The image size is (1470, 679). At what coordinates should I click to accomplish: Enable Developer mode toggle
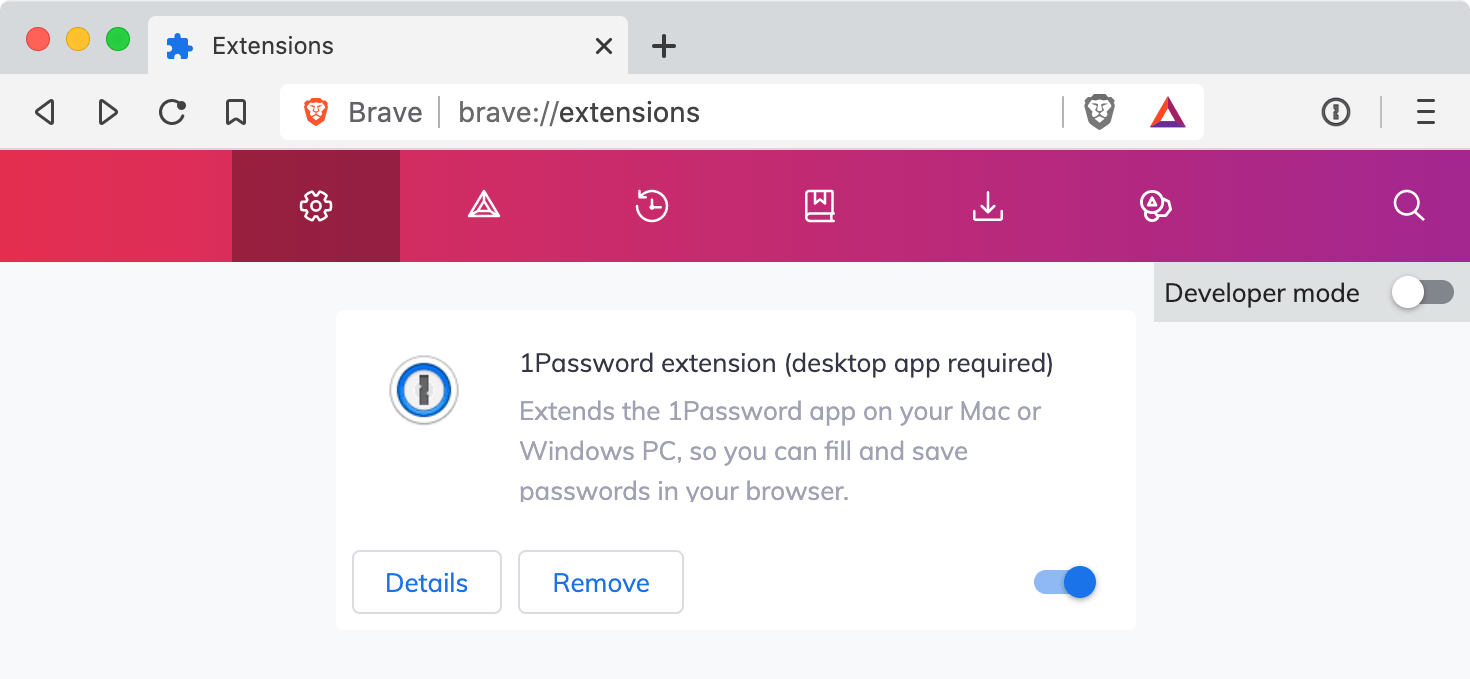point(1423,293)
